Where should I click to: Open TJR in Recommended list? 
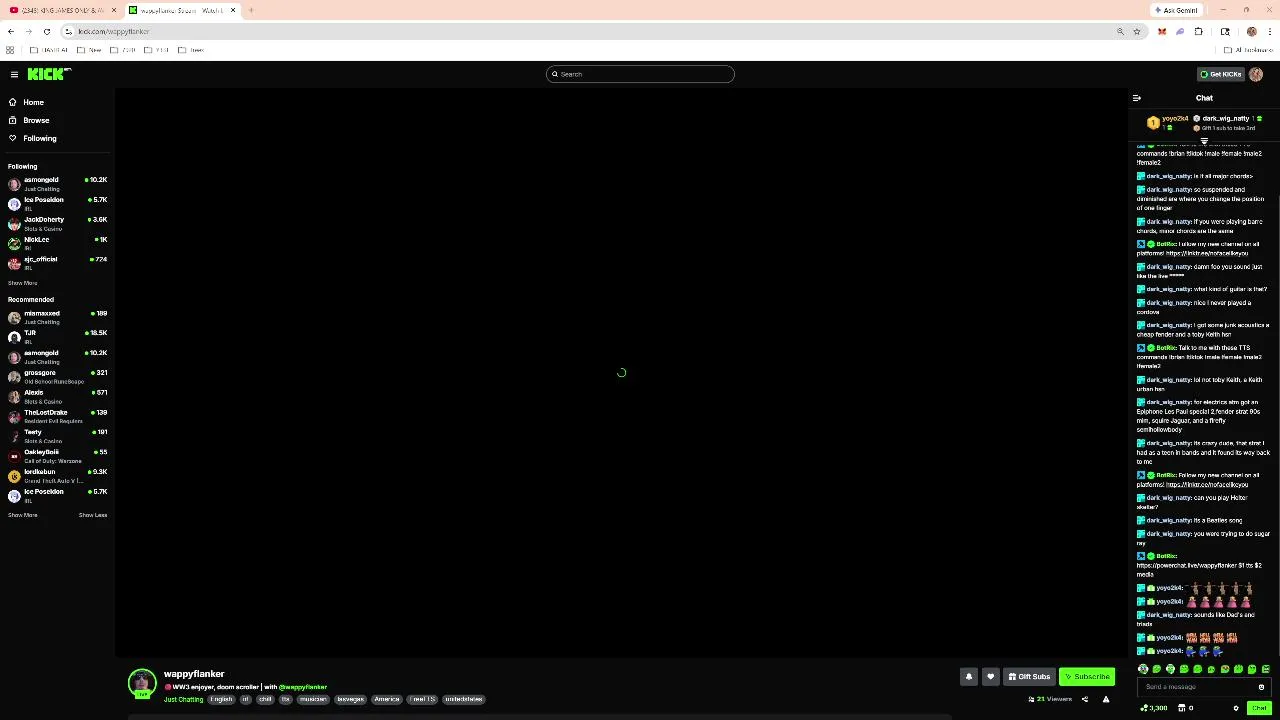[57, 337]
